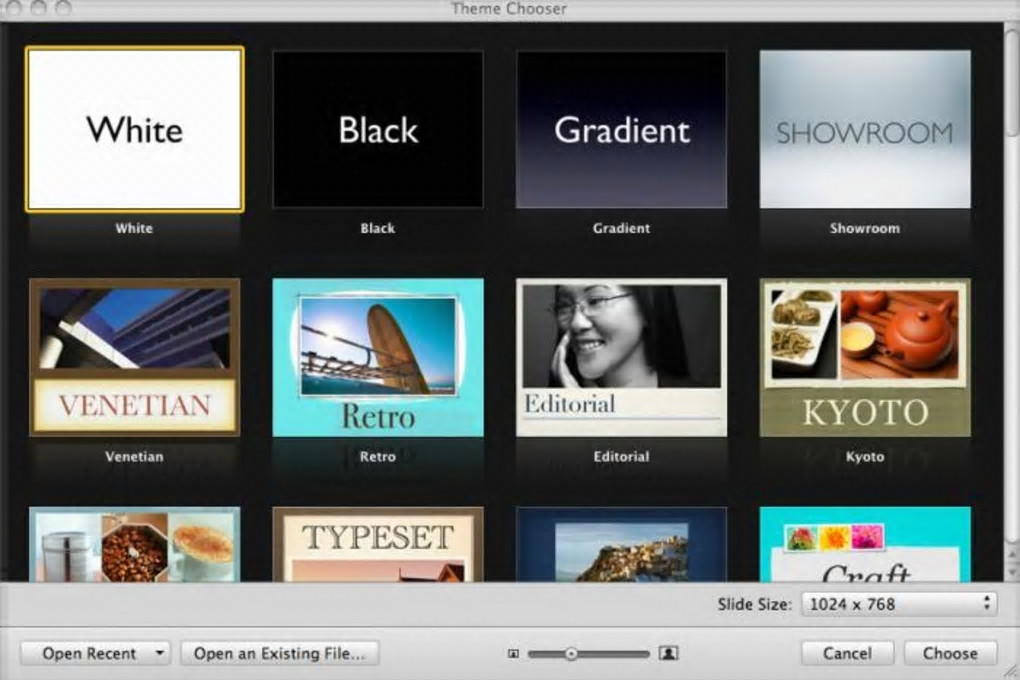Pick the Showroom theme thumbnail
Viewport: 1020px width, 680px height.
(x=865, y=129)
